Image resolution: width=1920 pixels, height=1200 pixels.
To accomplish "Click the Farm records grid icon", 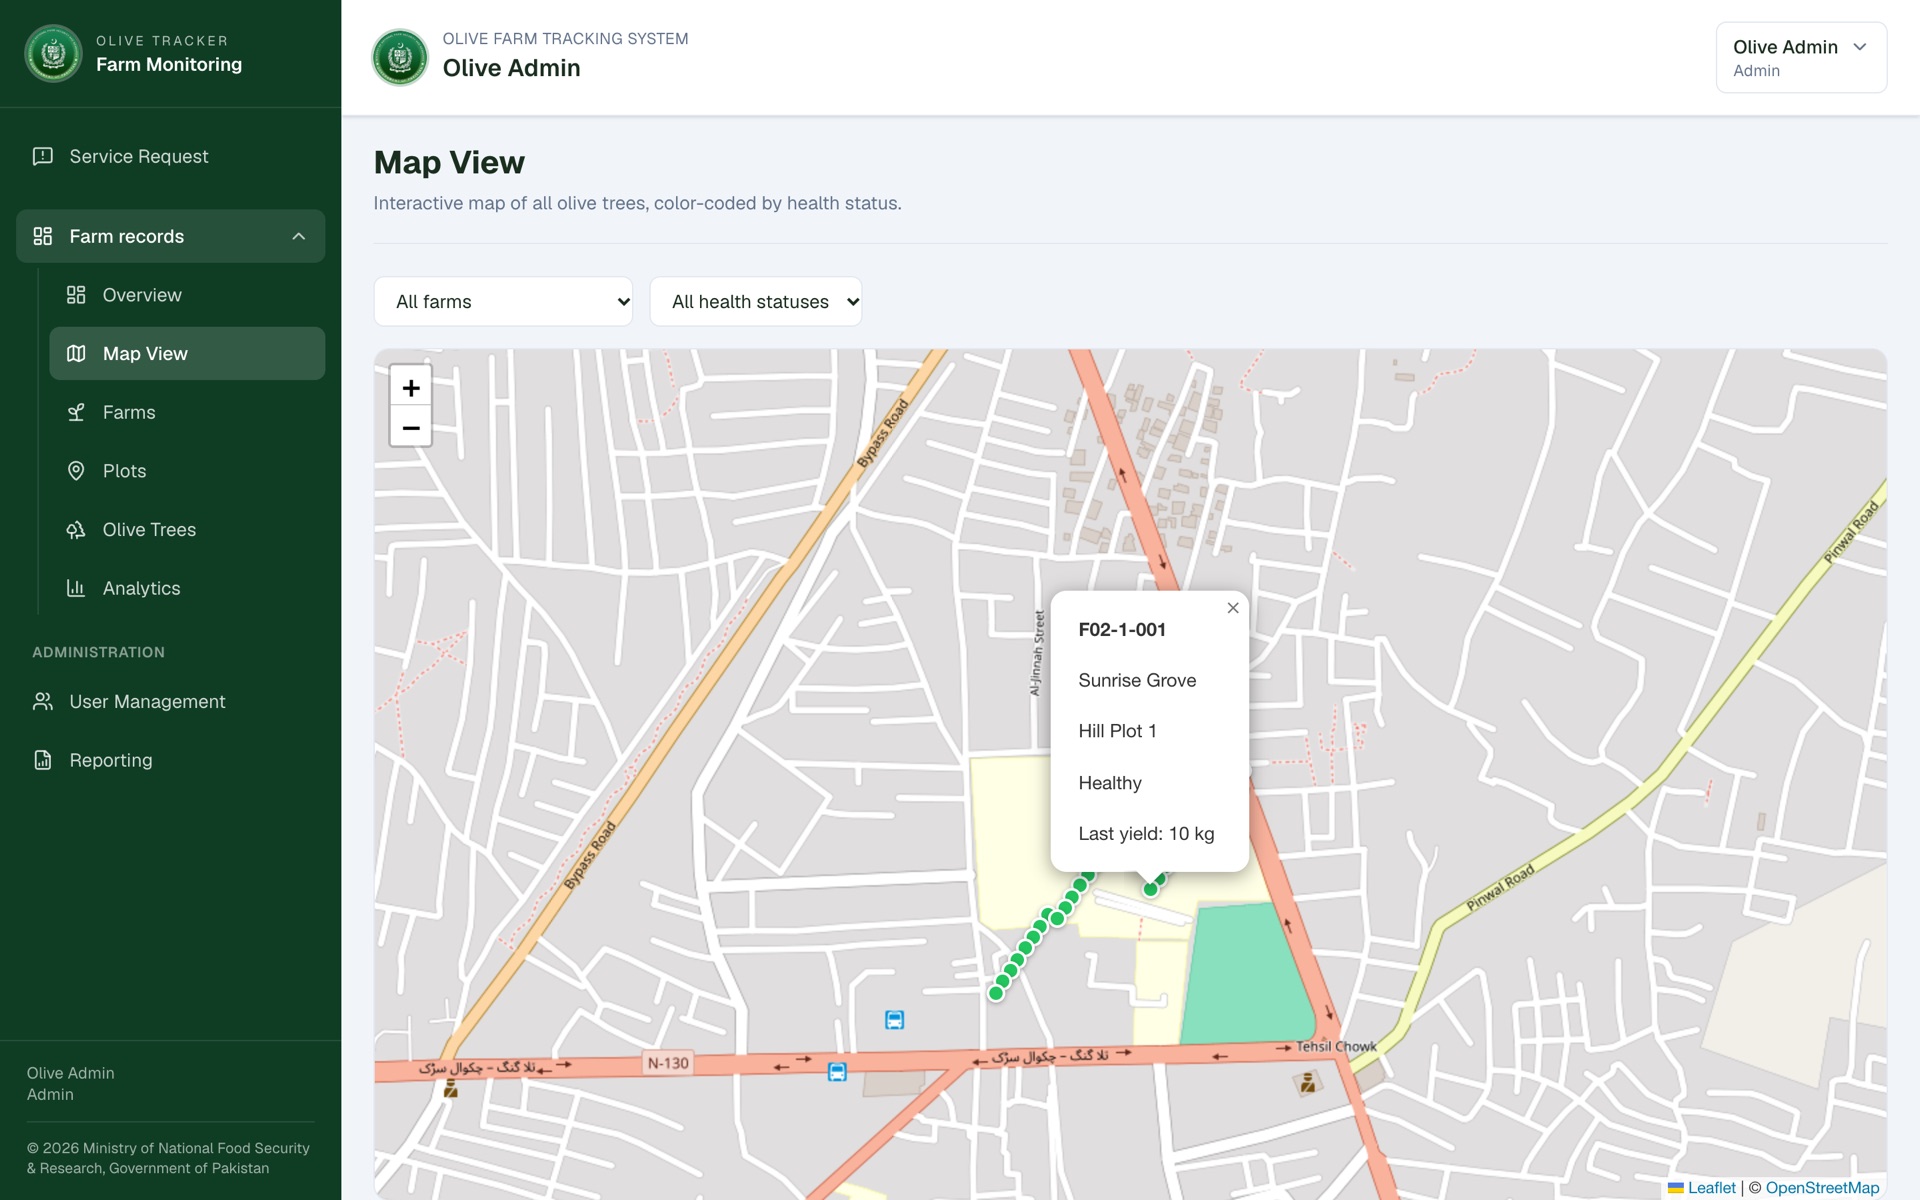I will tap(43, 237).
